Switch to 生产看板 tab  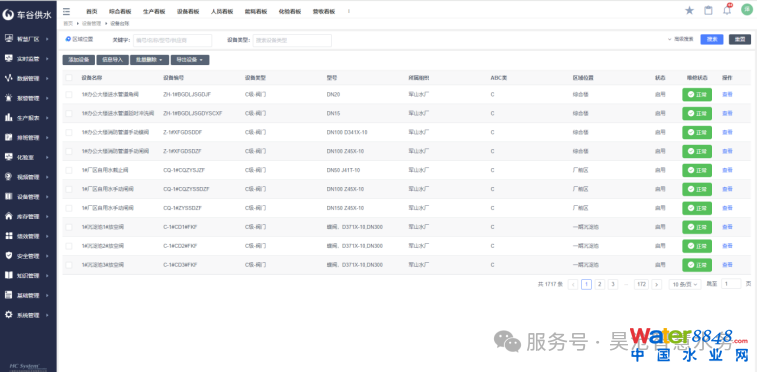click(x=154, y=12)
